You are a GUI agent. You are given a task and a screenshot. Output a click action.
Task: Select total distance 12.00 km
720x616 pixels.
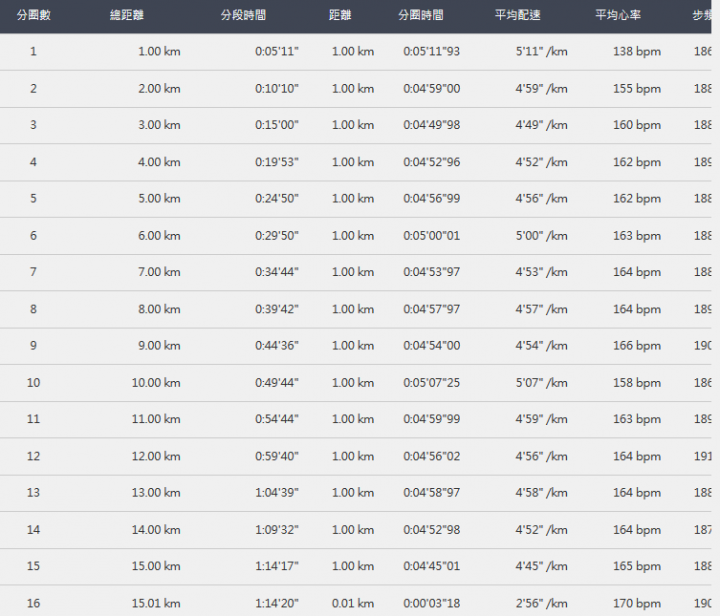coord(156,456)
